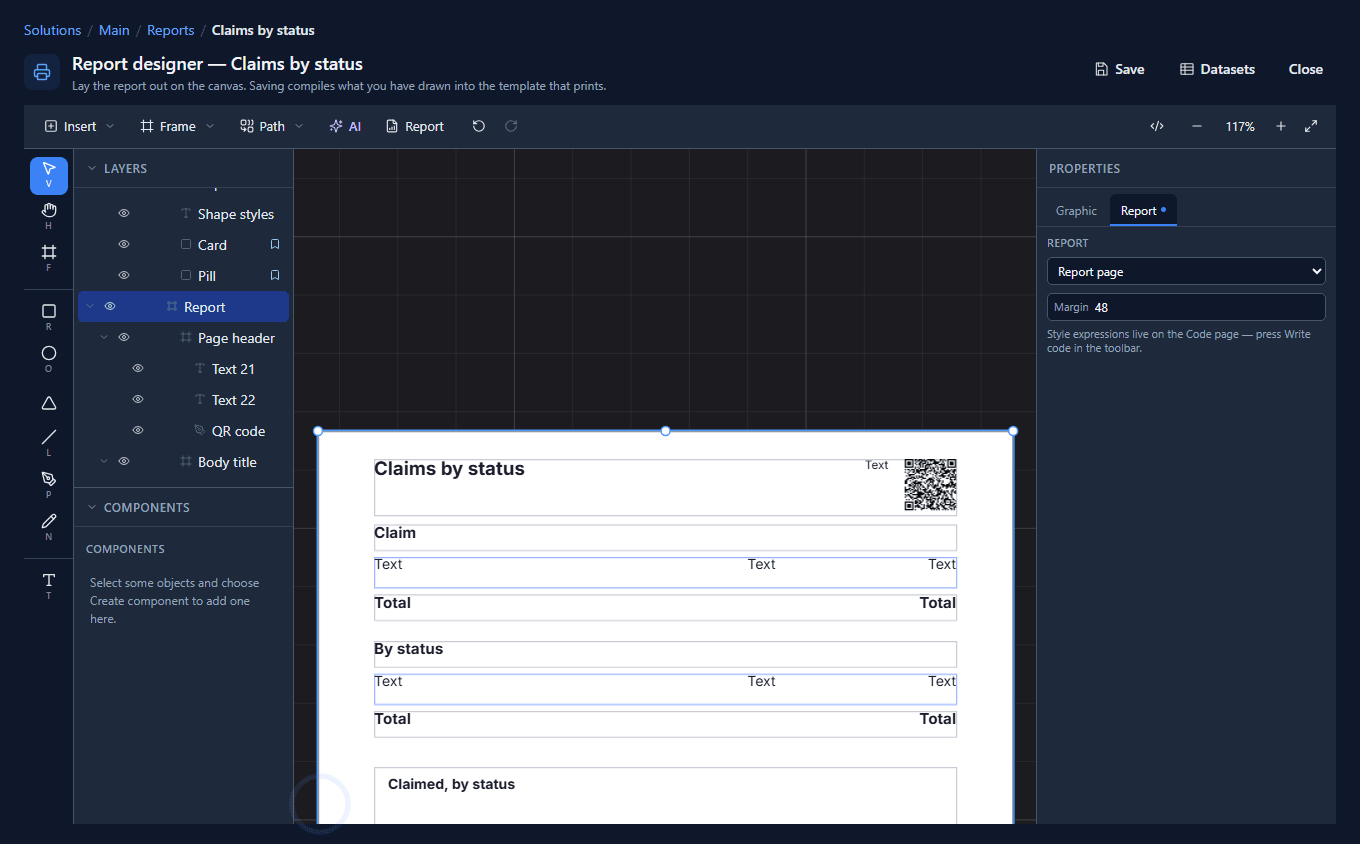Click the bookmark icon on Card layer
This screenshot has width=1360, height=844.
coord(275,245)
